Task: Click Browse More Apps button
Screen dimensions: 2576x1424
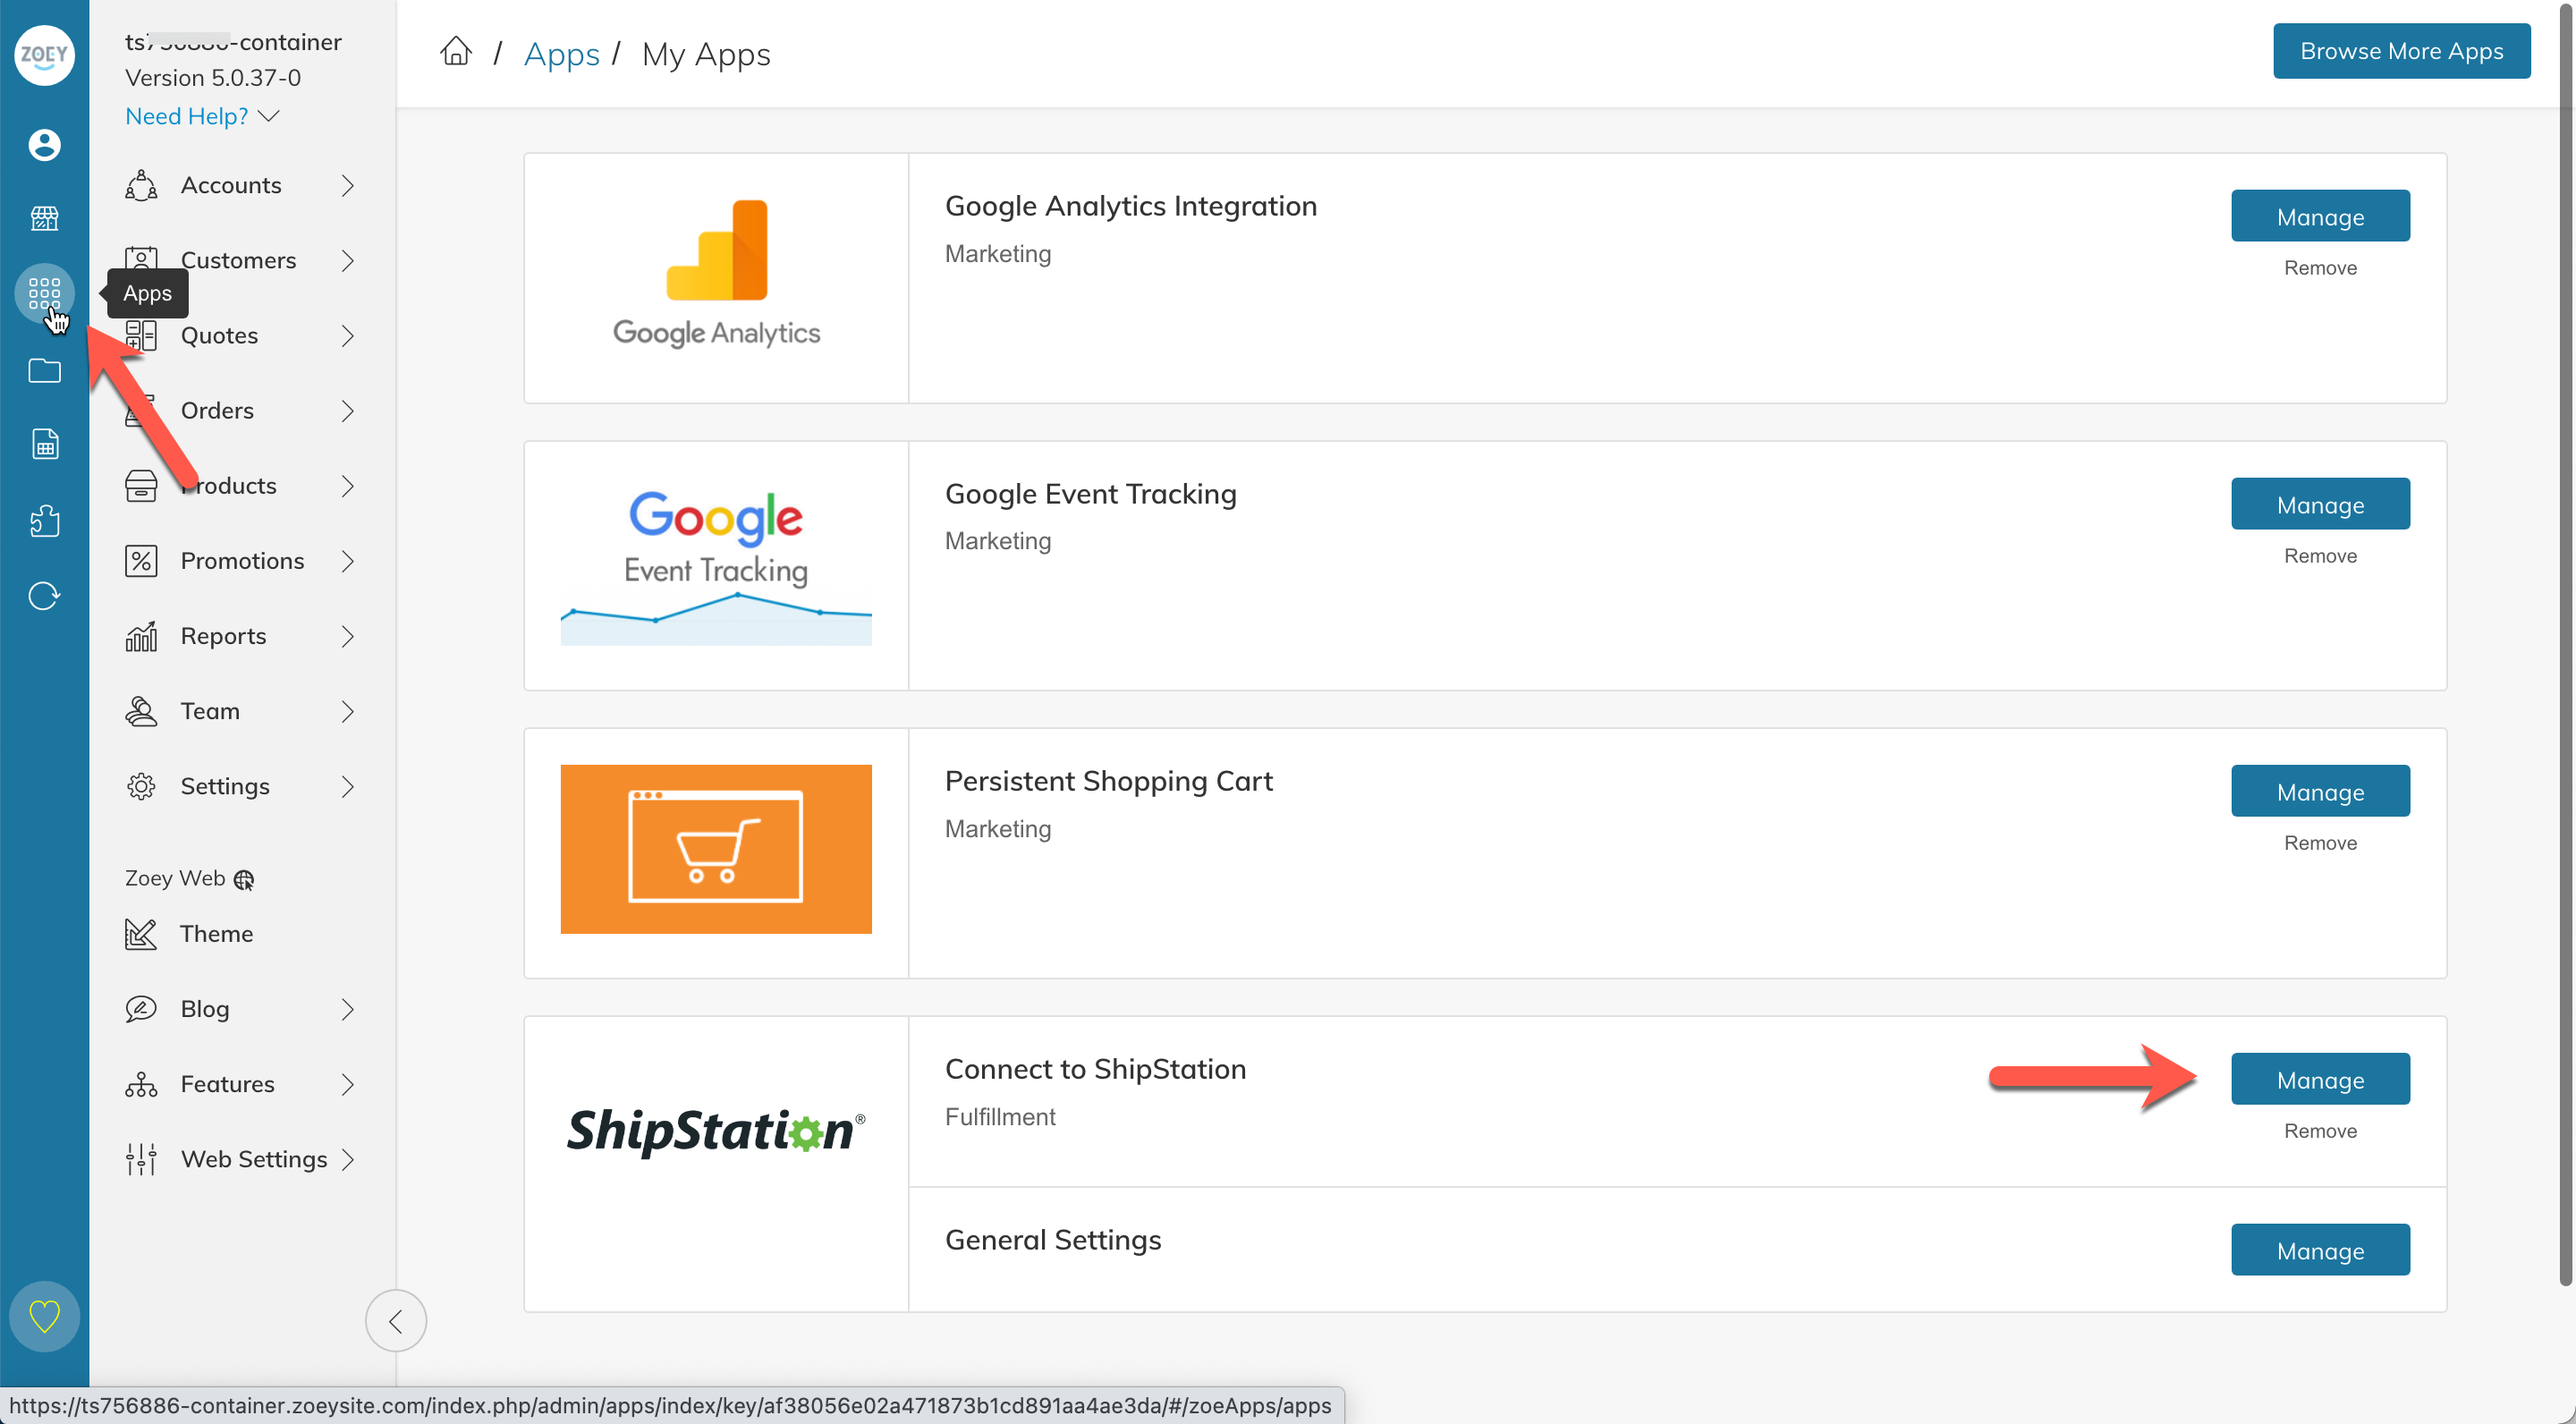Action: click(x=2400, y=51)
